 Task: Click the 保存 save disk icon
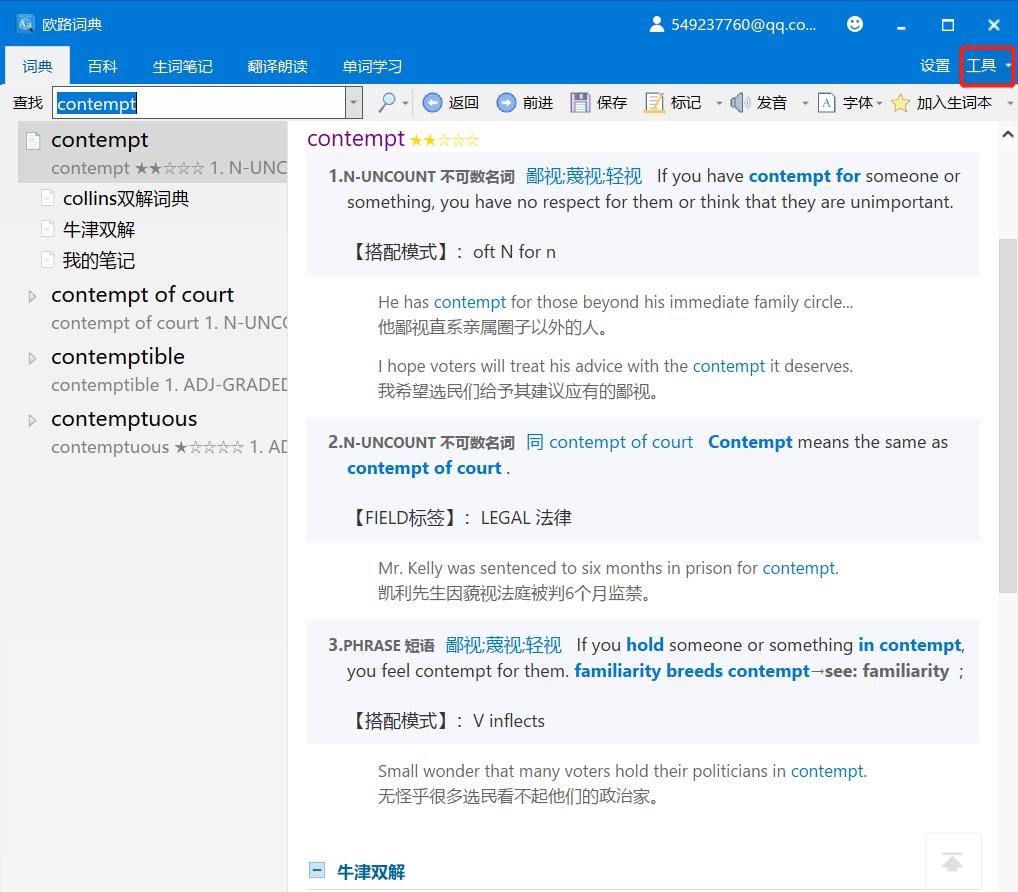[580, 102]
